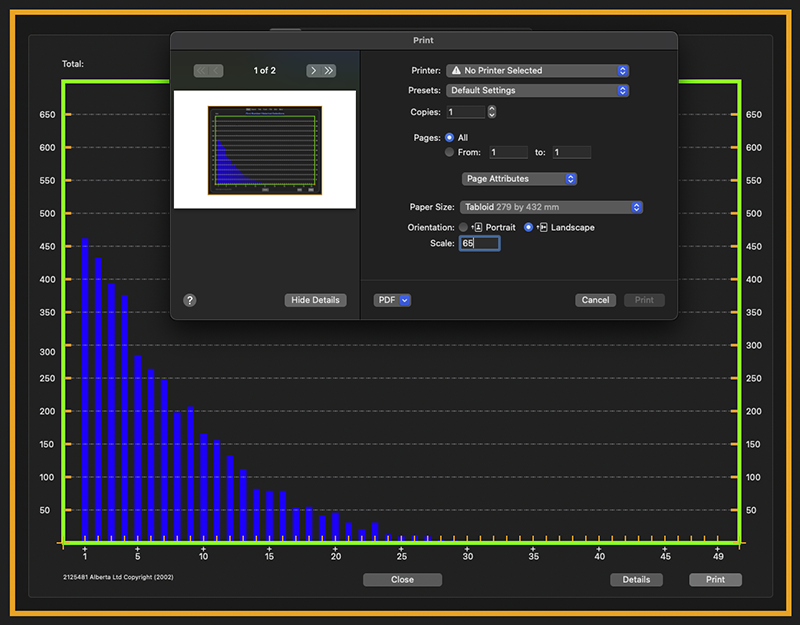
Task: Click the print preview thumbnail
Action: [265, 150]
